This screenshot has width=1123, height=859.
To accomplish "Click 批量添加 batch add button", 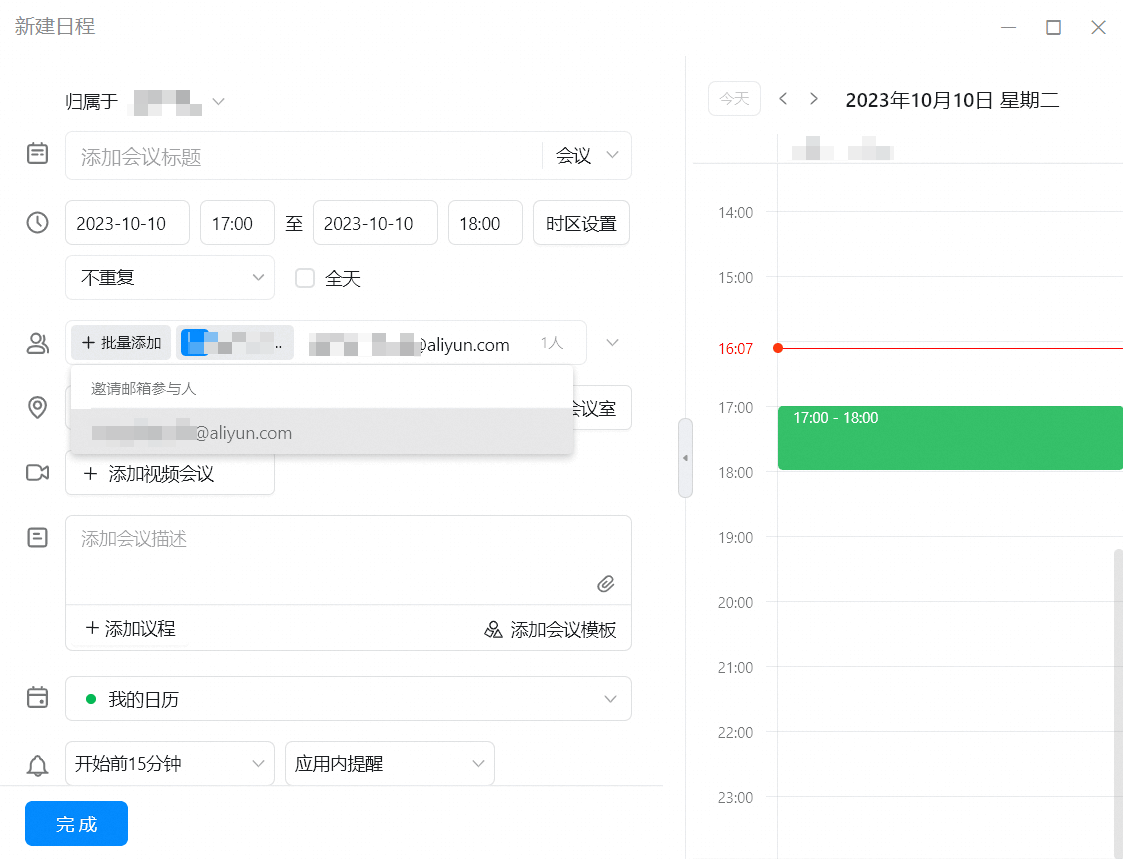I will click(x=121, y=342).
